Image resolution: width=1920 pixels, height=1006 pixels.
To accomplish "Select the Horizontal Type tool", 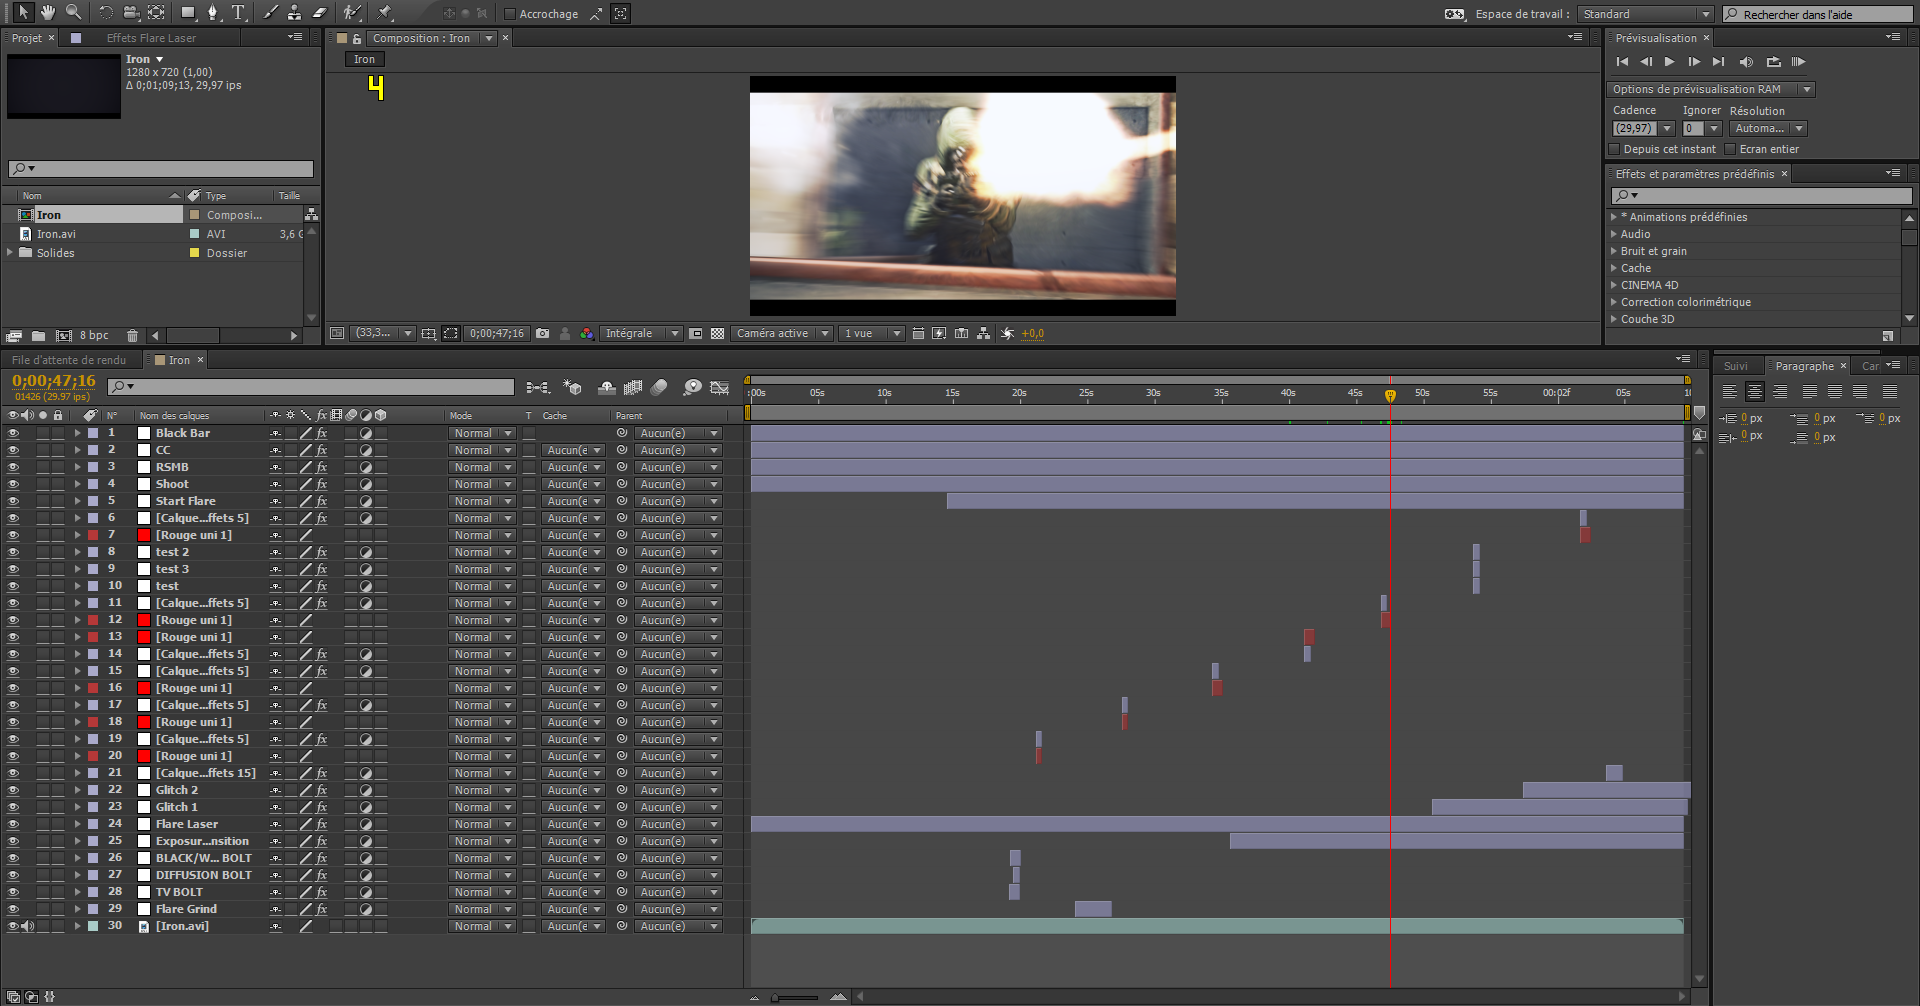I will pos(238,13).
